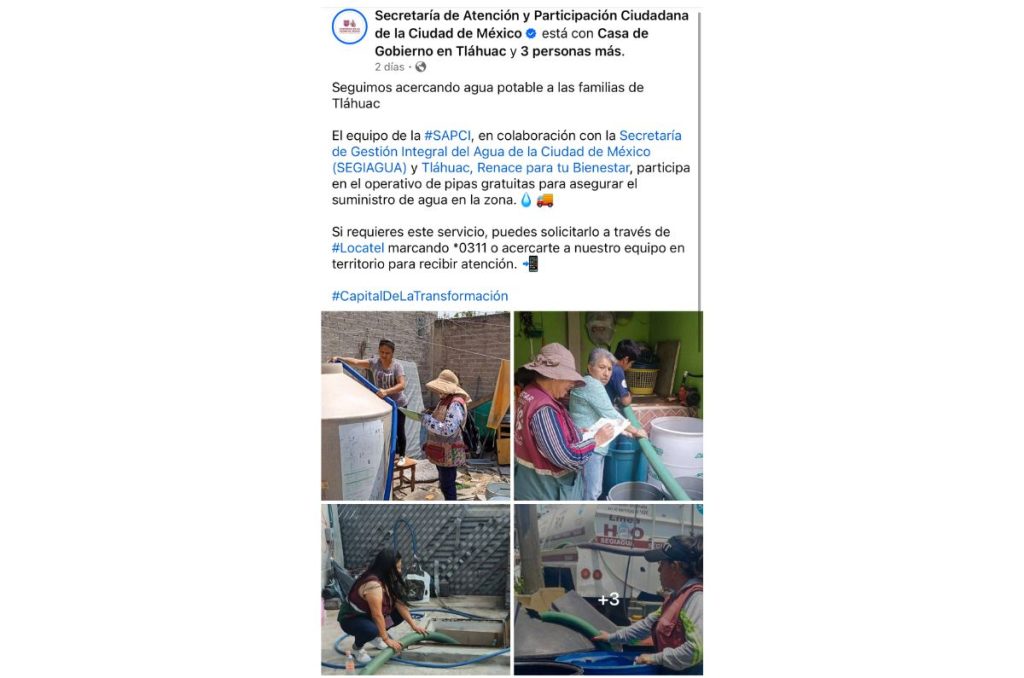The height and width of the screenshot is (678, 1024).
Task: Open the SAPCI page profile picture
Action: (349, 26)
